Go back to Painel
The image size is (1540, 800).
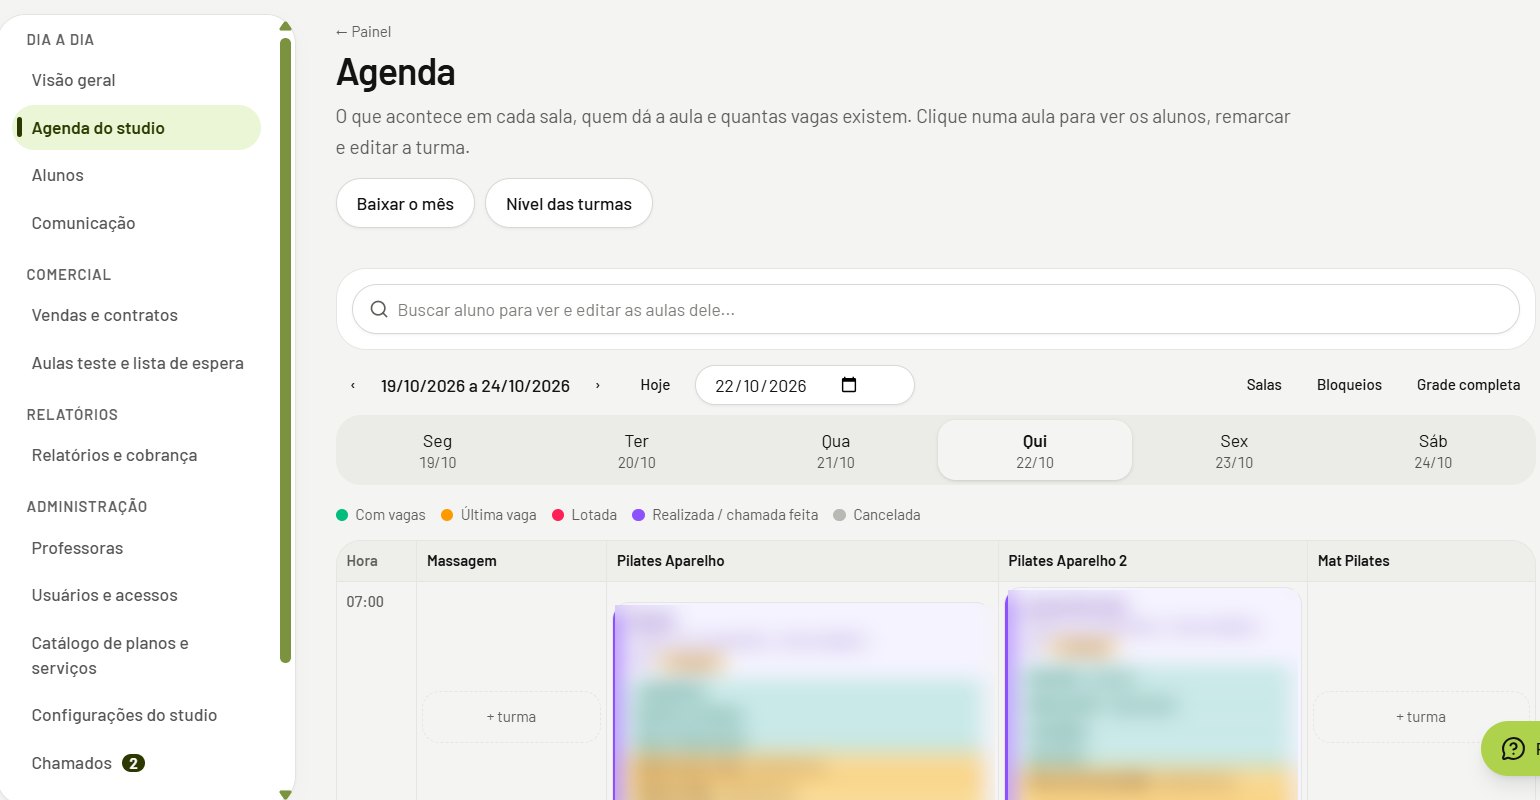tap(363, 32)
